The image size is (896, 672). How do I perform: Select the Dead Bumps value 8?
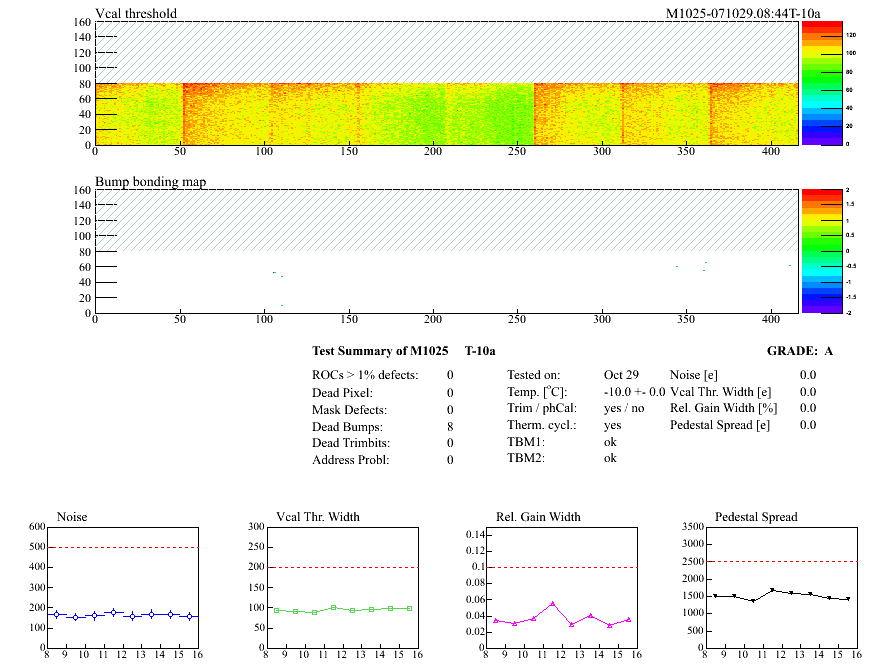(x=450, y=426)
